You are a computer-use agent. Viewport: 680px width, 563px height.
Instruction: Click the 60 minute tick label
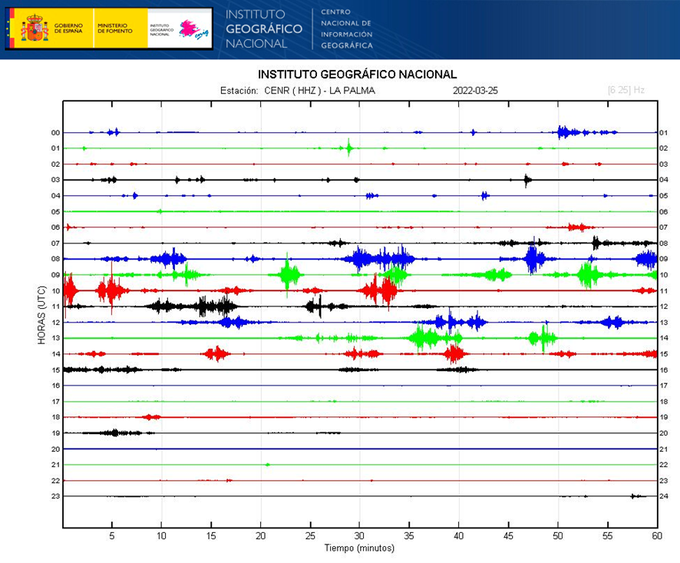coord(656,536)
